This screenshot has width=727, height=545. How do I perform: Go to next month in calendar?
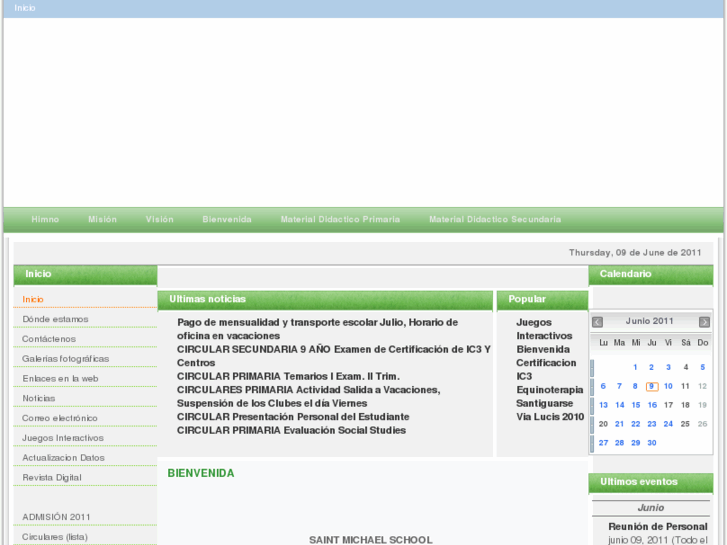704,322
